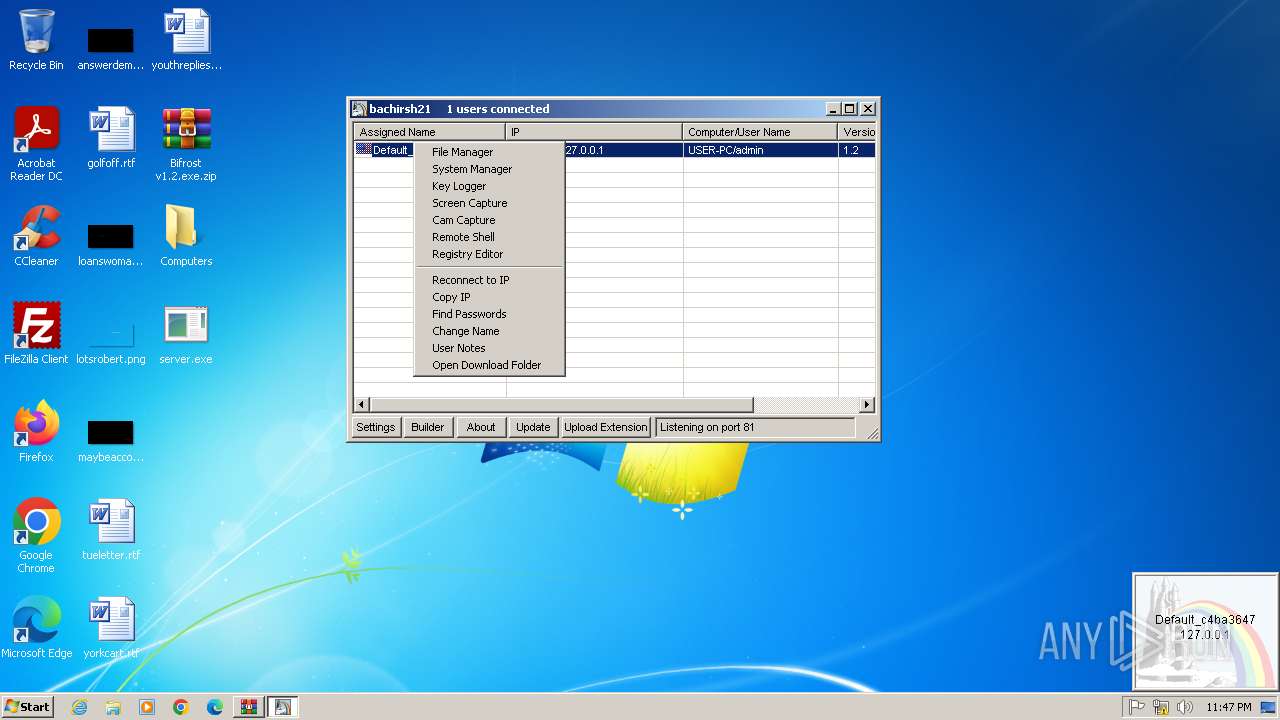Image resolution: width=1280 pixels, height=720 pixels.
Task: Select answerdem desktop file icon
Action: tap(111, 48)
